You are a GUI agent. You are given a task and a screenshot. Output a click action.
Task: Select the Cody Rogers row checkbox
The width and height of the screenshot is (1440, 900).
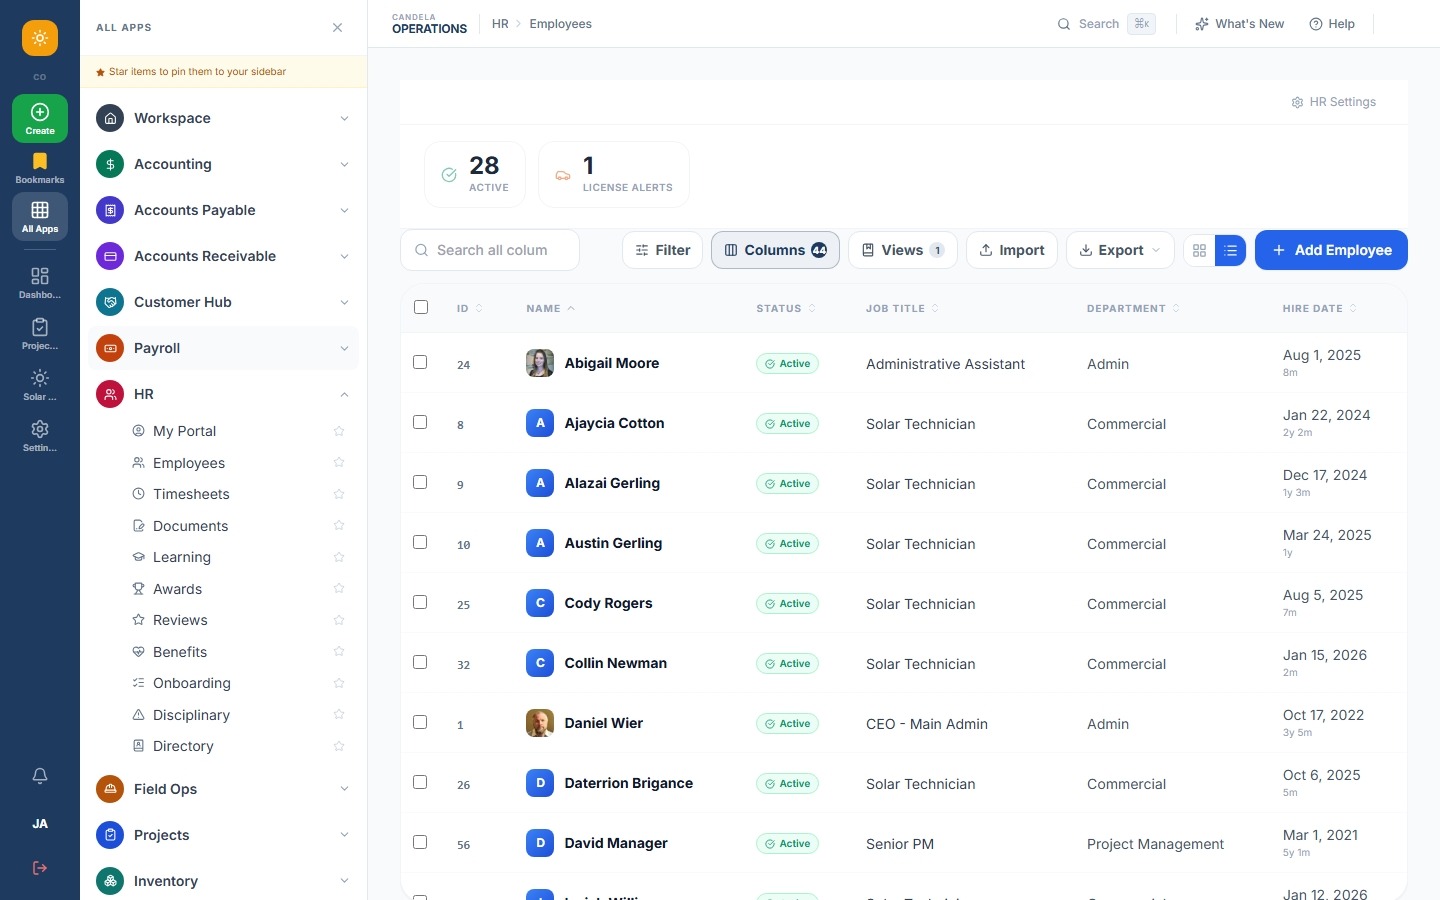[420, 602]
